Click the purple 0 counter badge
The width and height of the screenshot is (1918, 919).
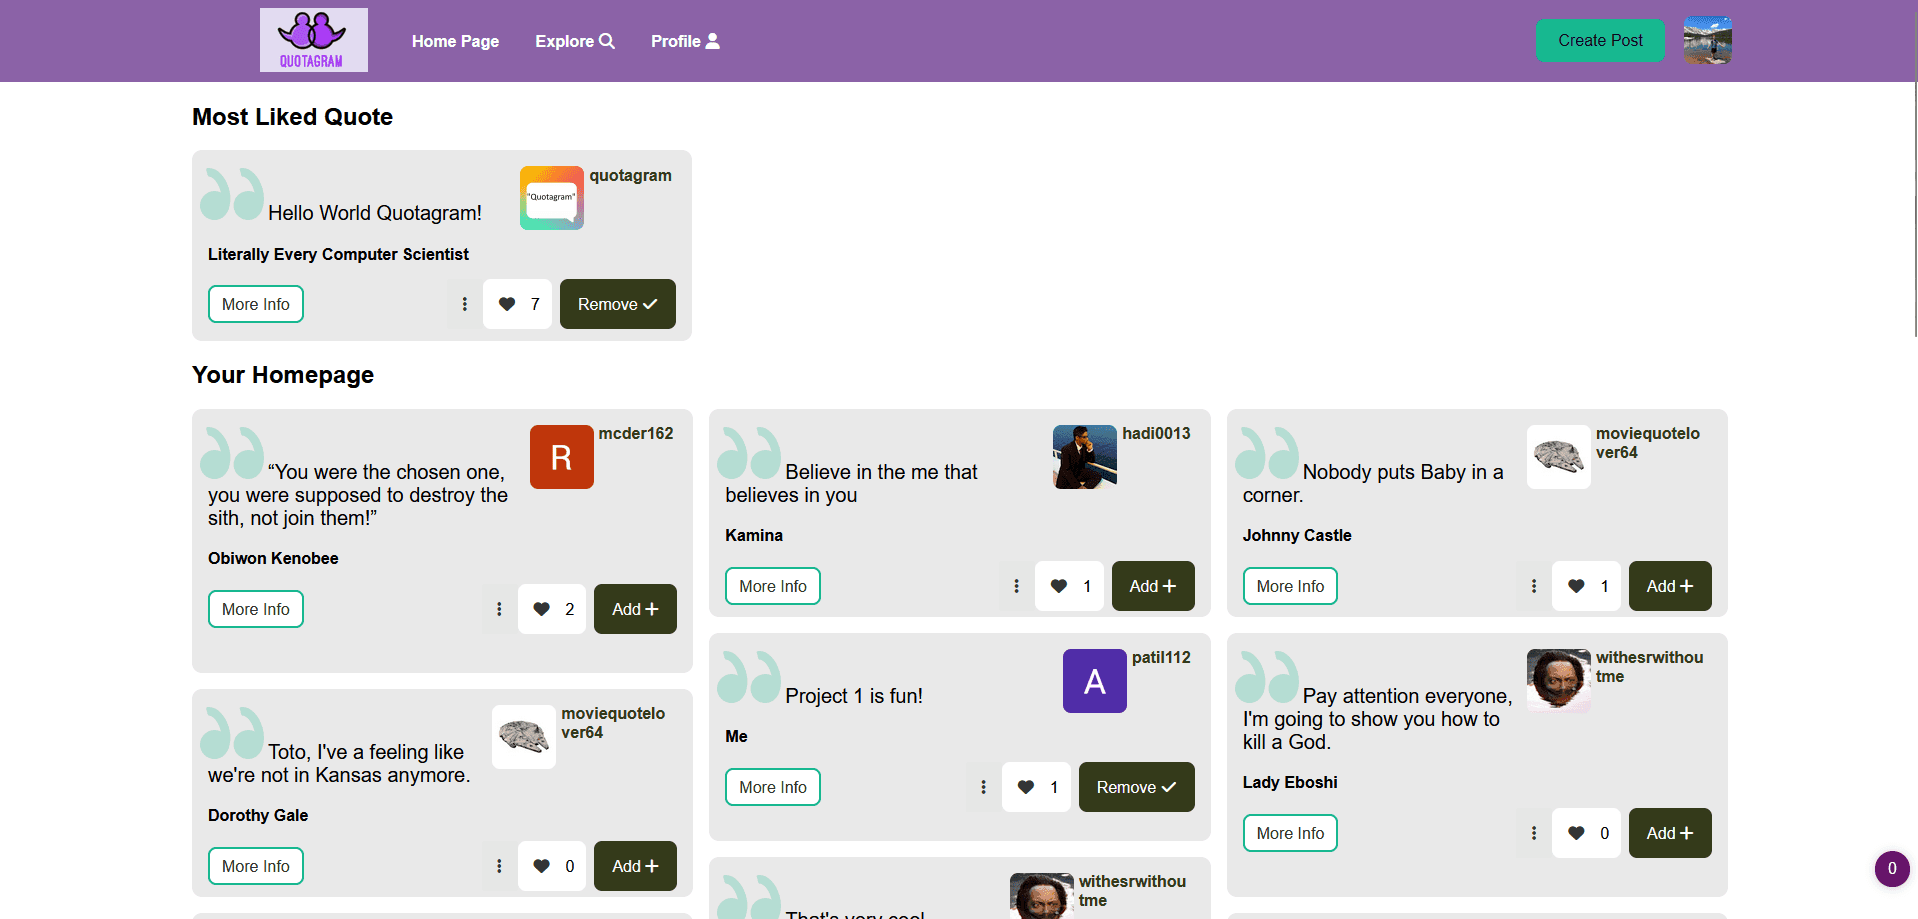[x=1891, y=868]
